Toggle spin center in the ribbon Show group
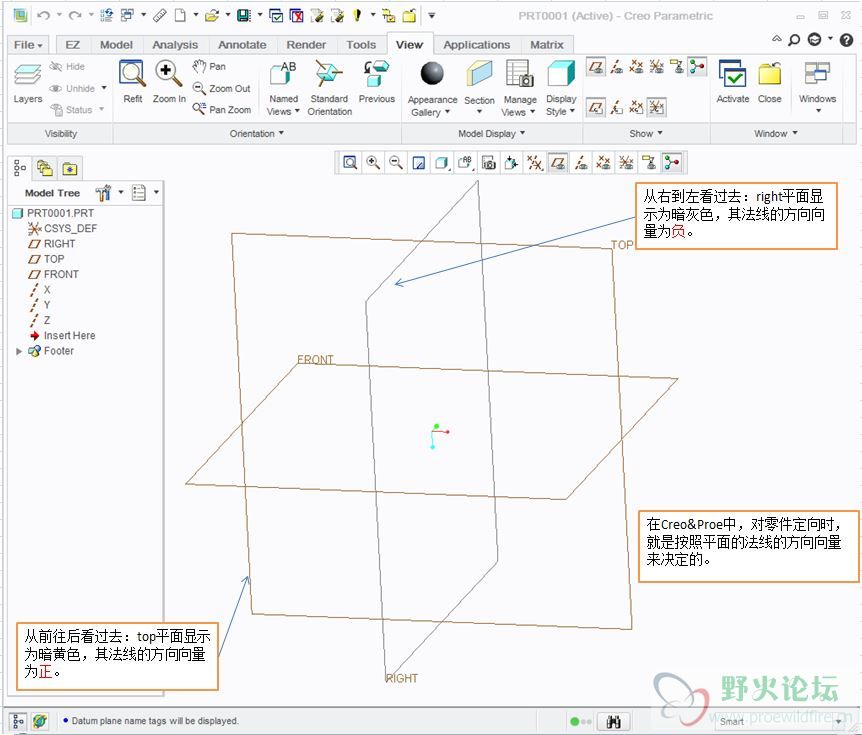The height and width of the screenshot is (735, 862). (697, 67)
